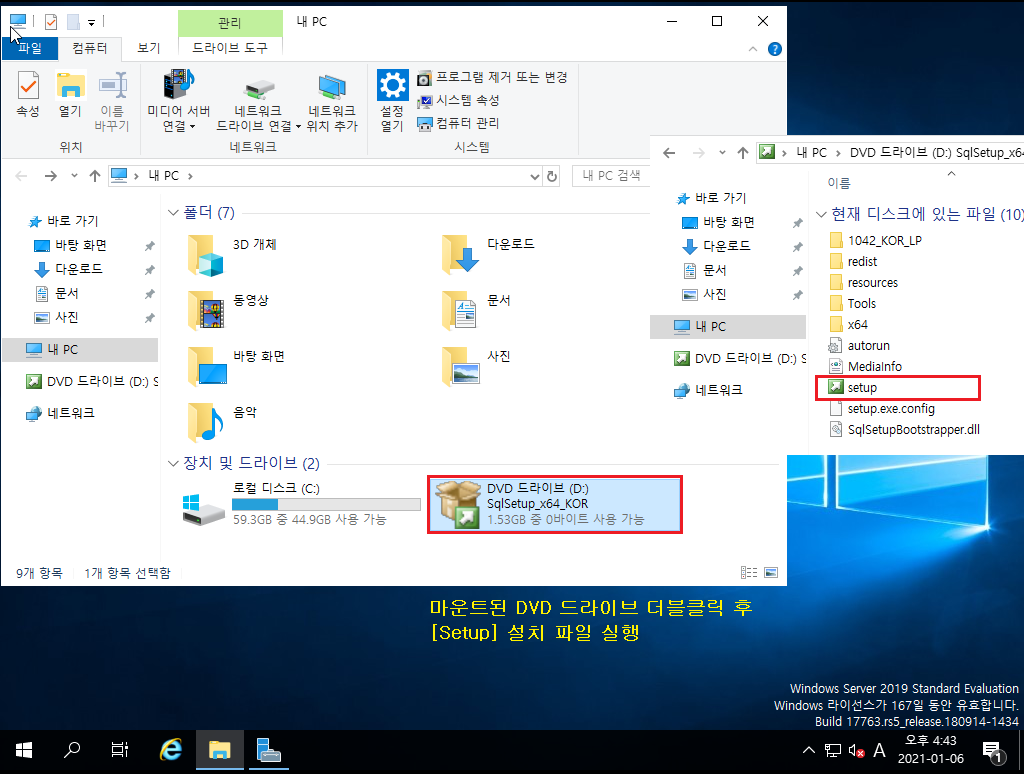1024x774 pixels.
Task: Select the setup.exe.config file
Action: 882,409
